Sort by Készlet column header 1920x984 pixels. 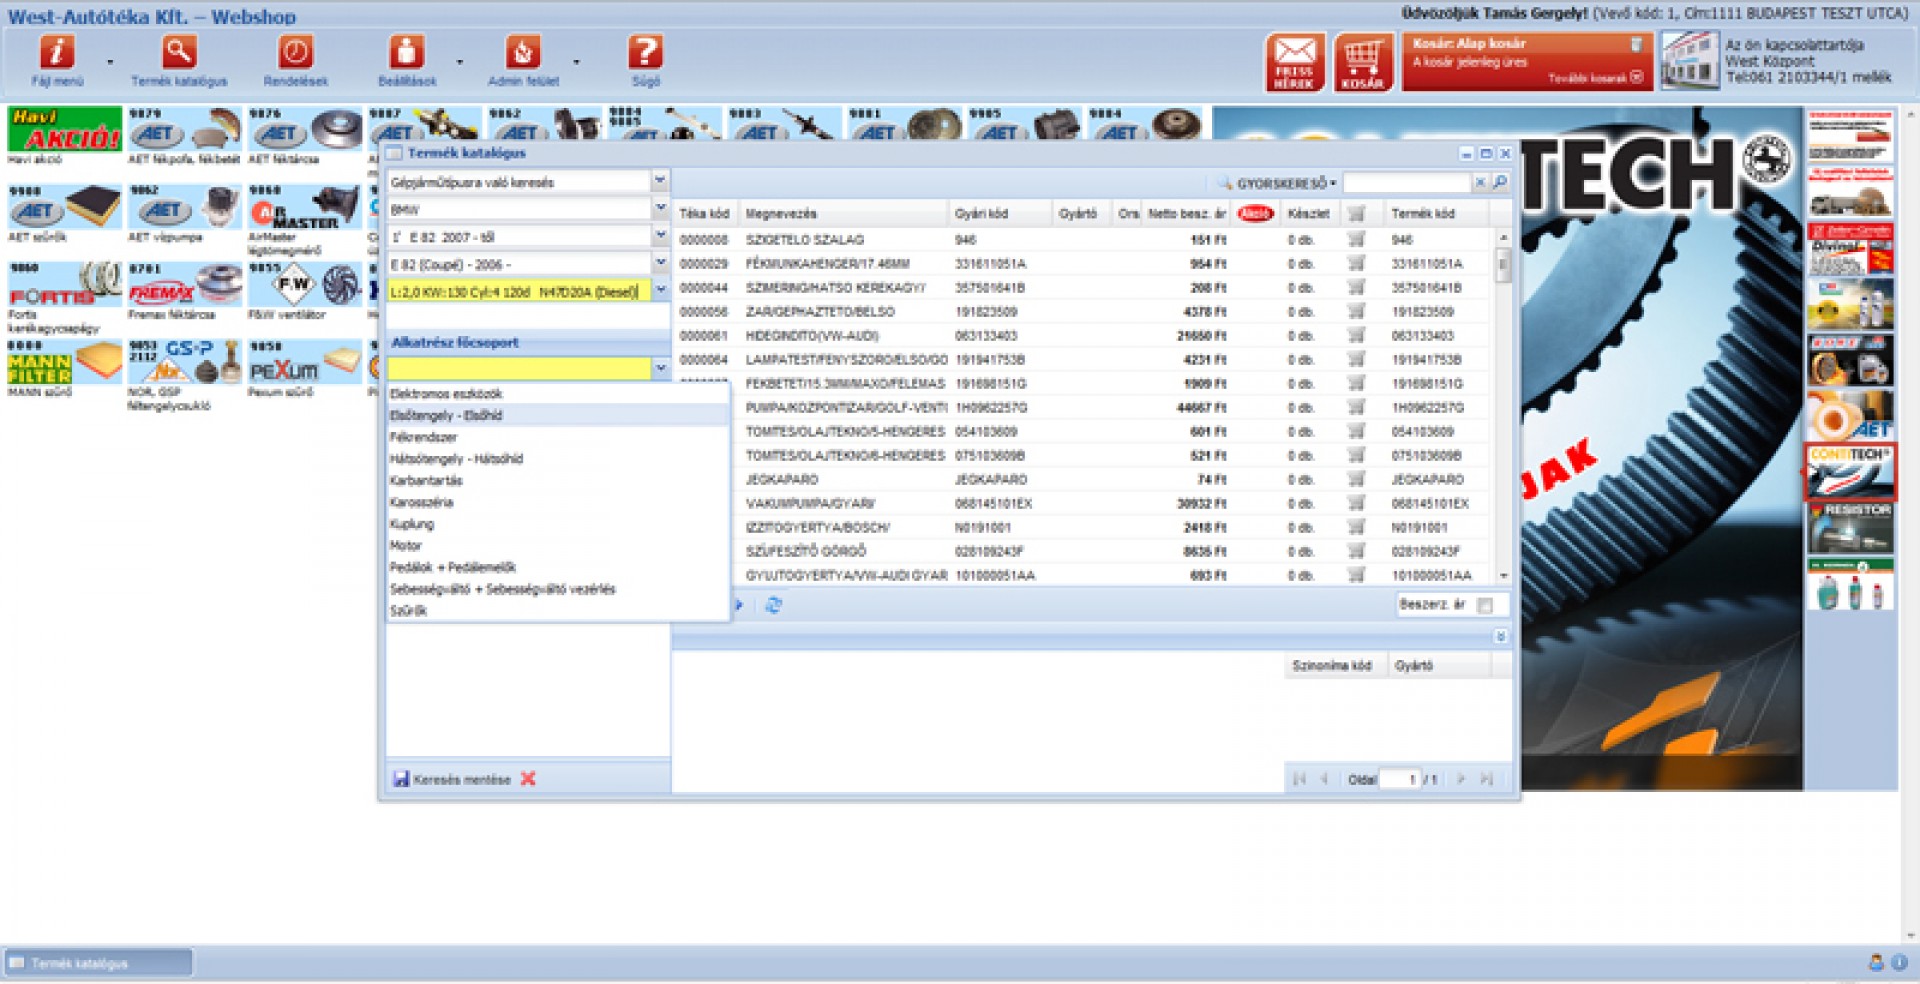click(x=1308, y=213)
